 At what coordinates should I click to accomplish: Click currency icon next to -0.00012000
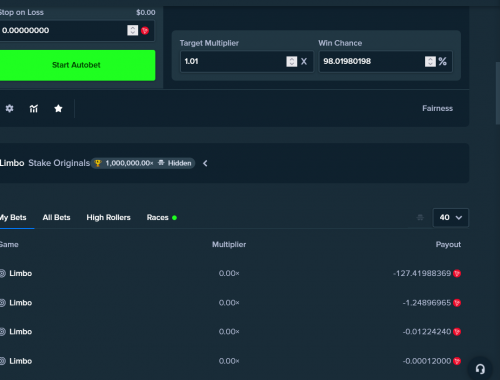[x=457, y=361]
